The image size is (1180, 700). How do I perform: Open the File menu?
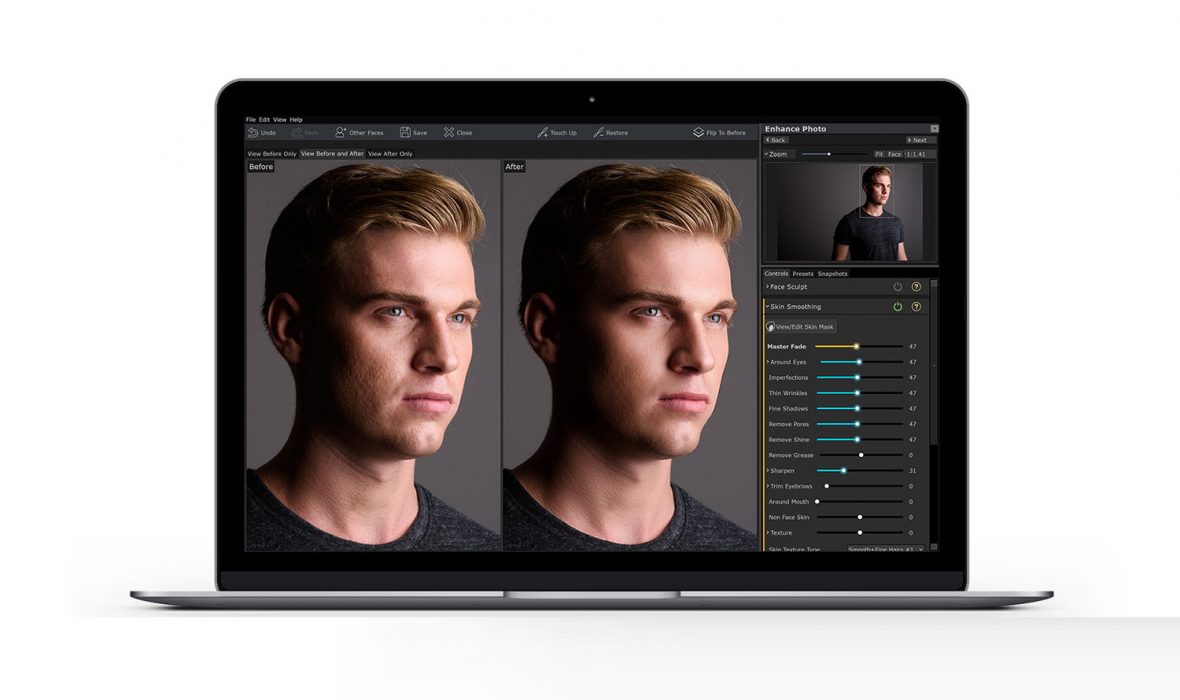(251, 118)
